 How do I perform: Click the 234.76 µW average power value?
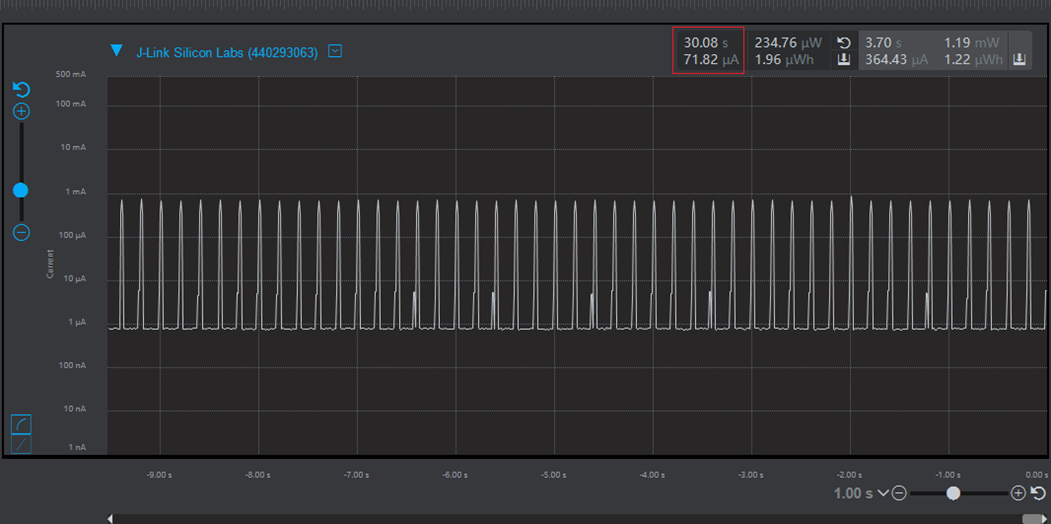788,43
